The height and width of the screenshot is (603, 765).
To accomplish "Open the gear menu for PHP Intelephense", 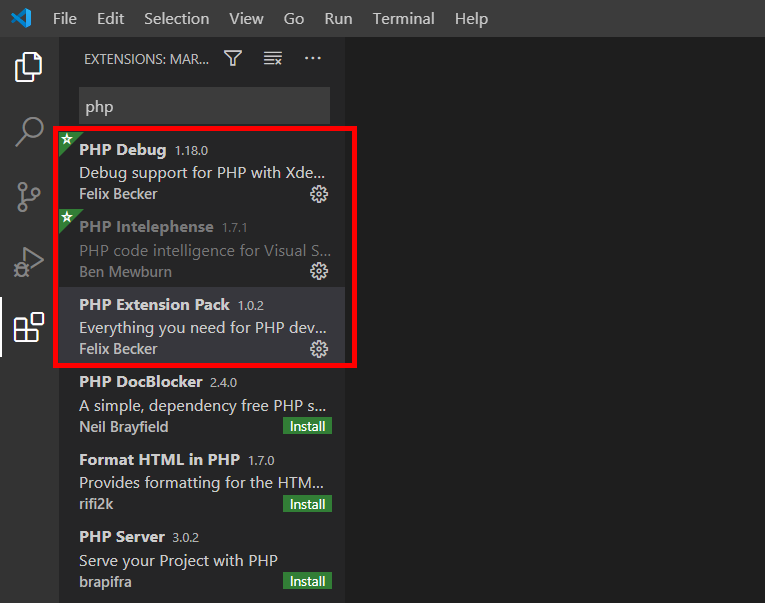I will pyautogui.click(x=319, y=271).
